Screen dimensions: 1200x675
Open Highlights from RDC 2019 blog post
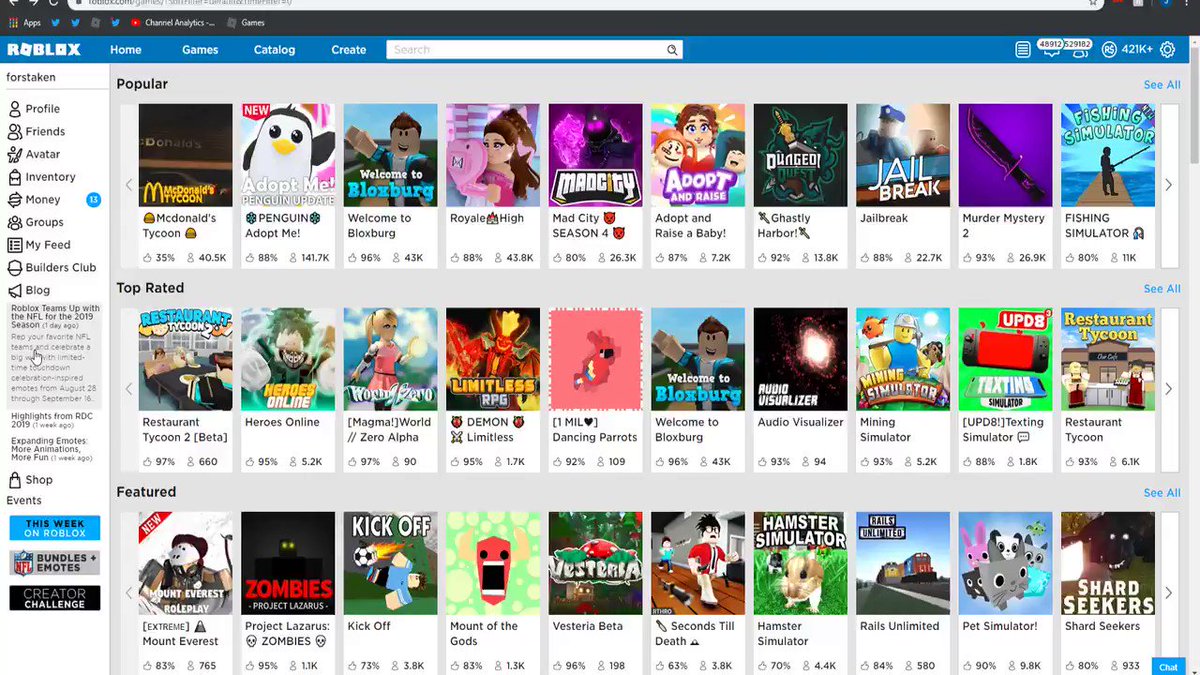click(x=53, y=420)
